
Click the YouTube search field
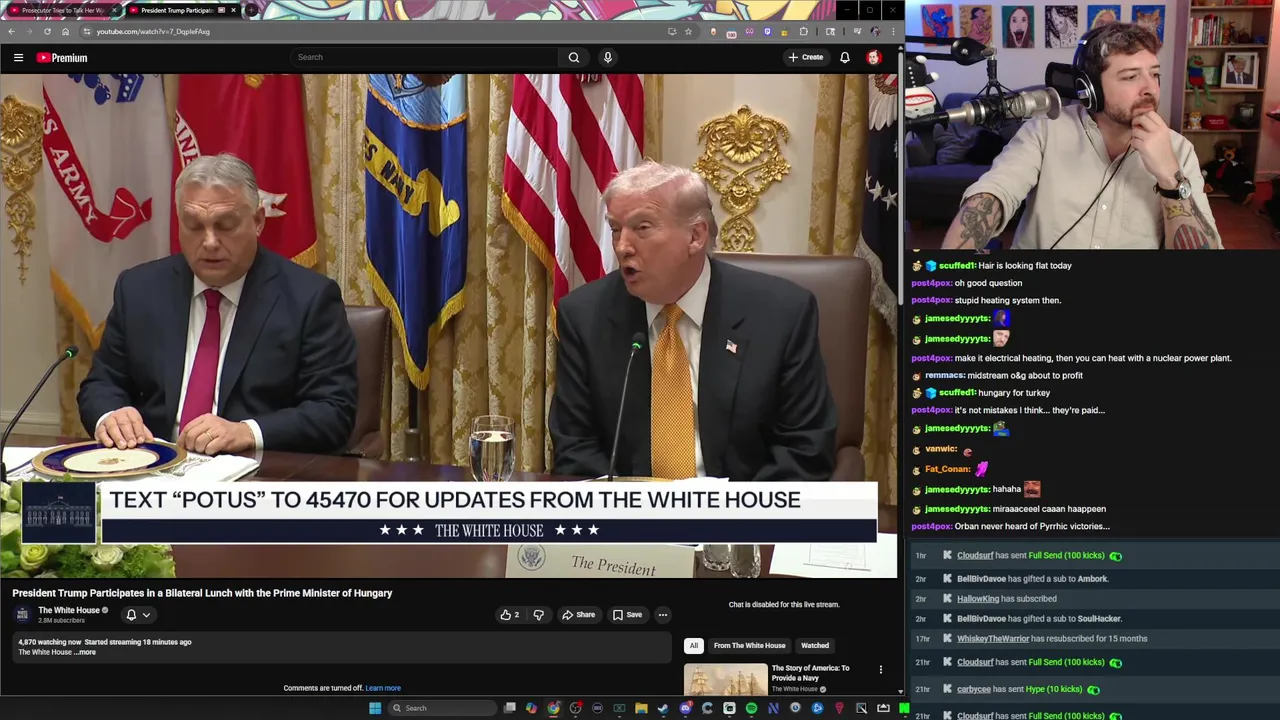coord(425,57)
